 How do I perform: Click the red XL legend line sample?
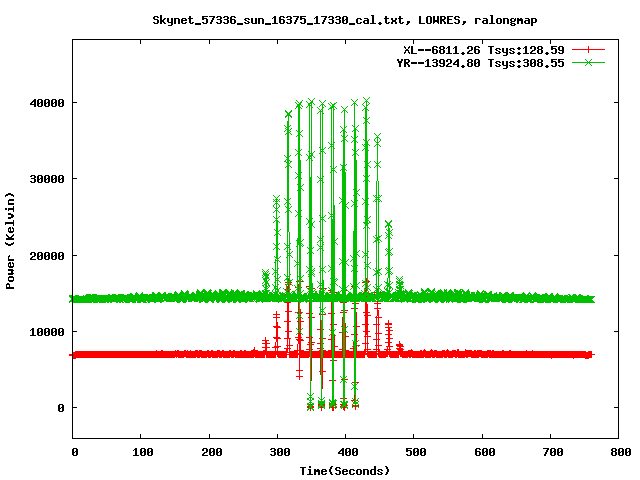[x=588, y=50]
